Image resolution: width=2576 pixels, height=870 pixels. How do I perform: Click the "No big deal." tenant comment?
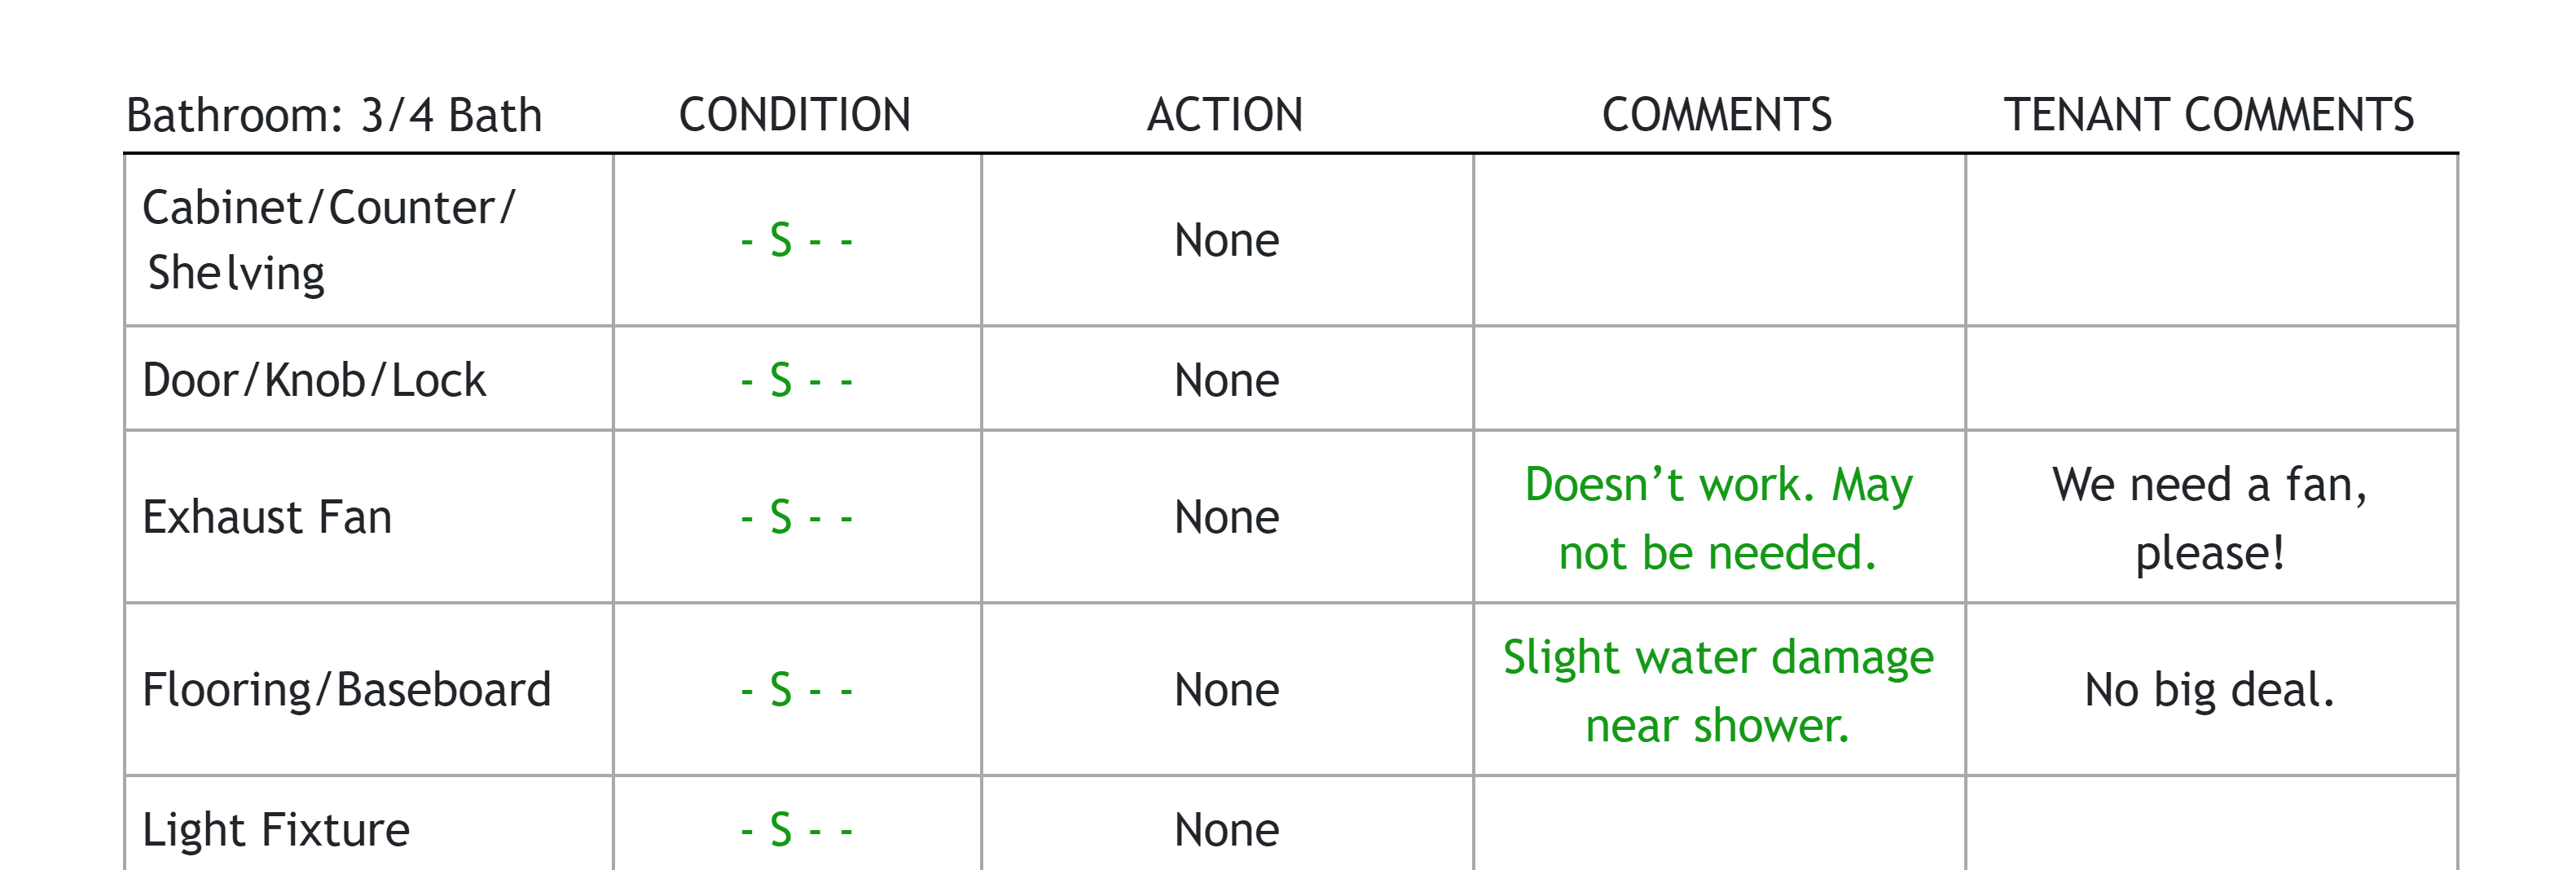(2210, 690)
